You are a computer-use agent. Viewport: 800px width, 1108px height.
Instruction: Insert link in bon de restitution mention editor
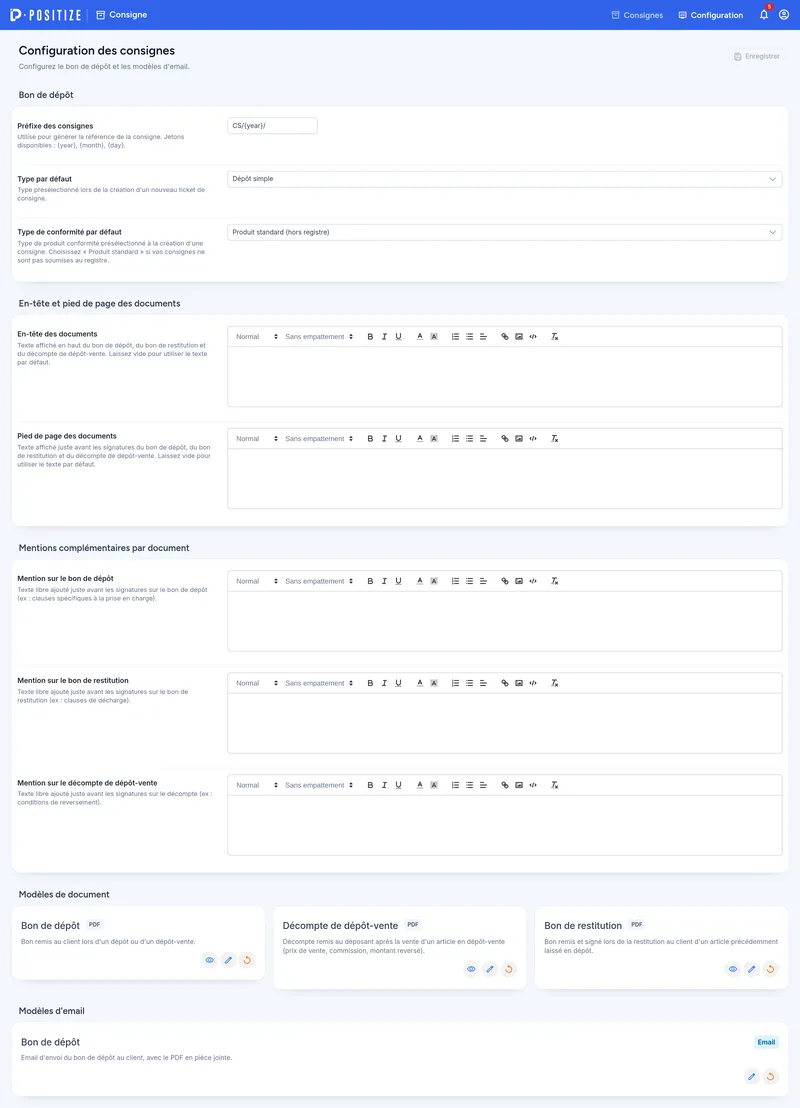[x=505, y=683]
